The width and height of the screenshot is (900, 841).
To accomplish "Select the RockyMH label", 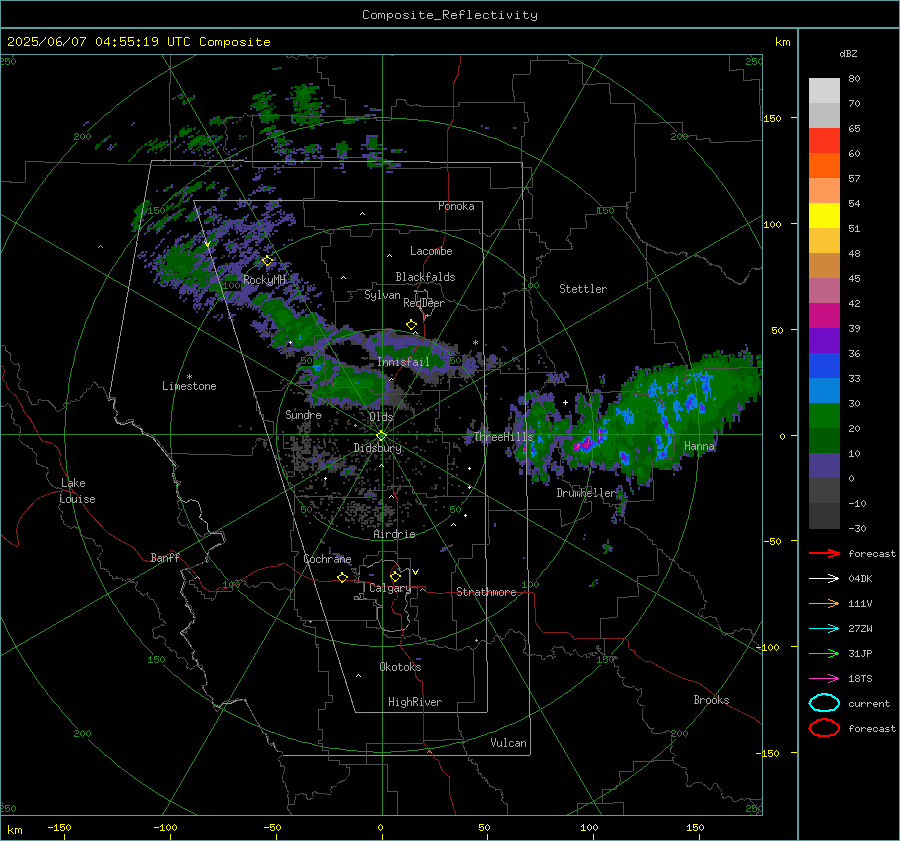I will pos(264,280).
